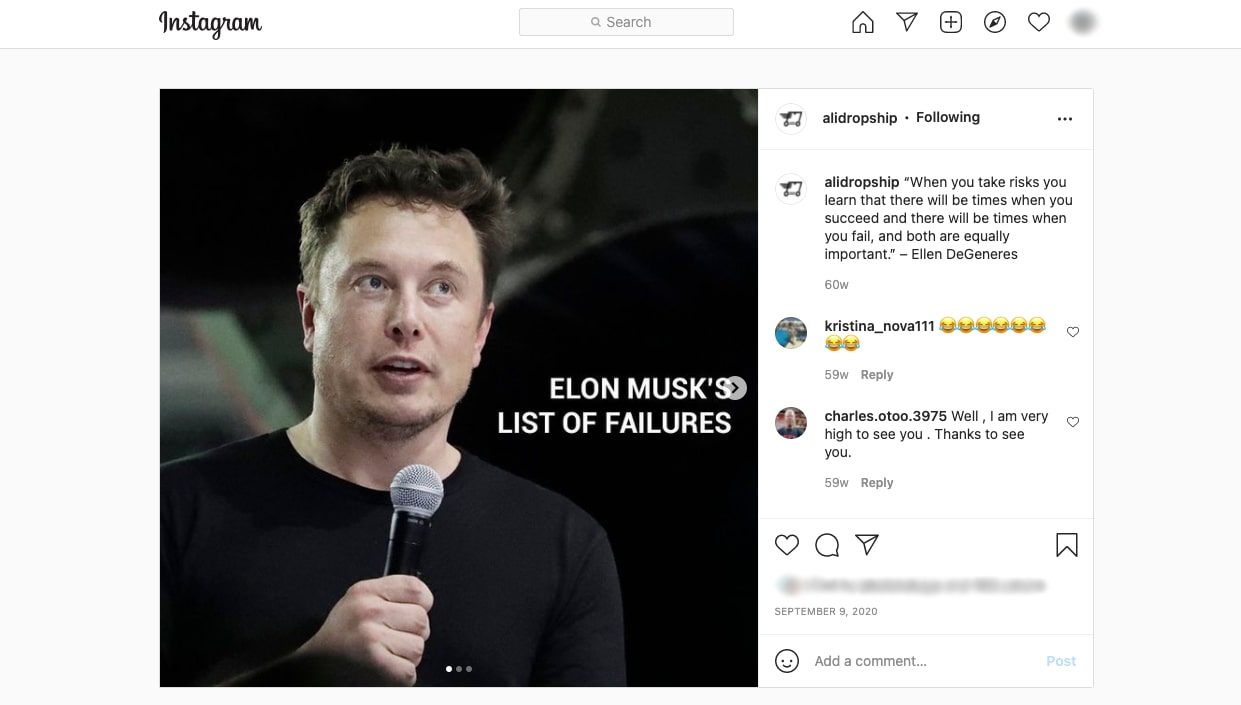
Task: Open activity feed heart icon in navbar
Action: [x=1038, y=22]
